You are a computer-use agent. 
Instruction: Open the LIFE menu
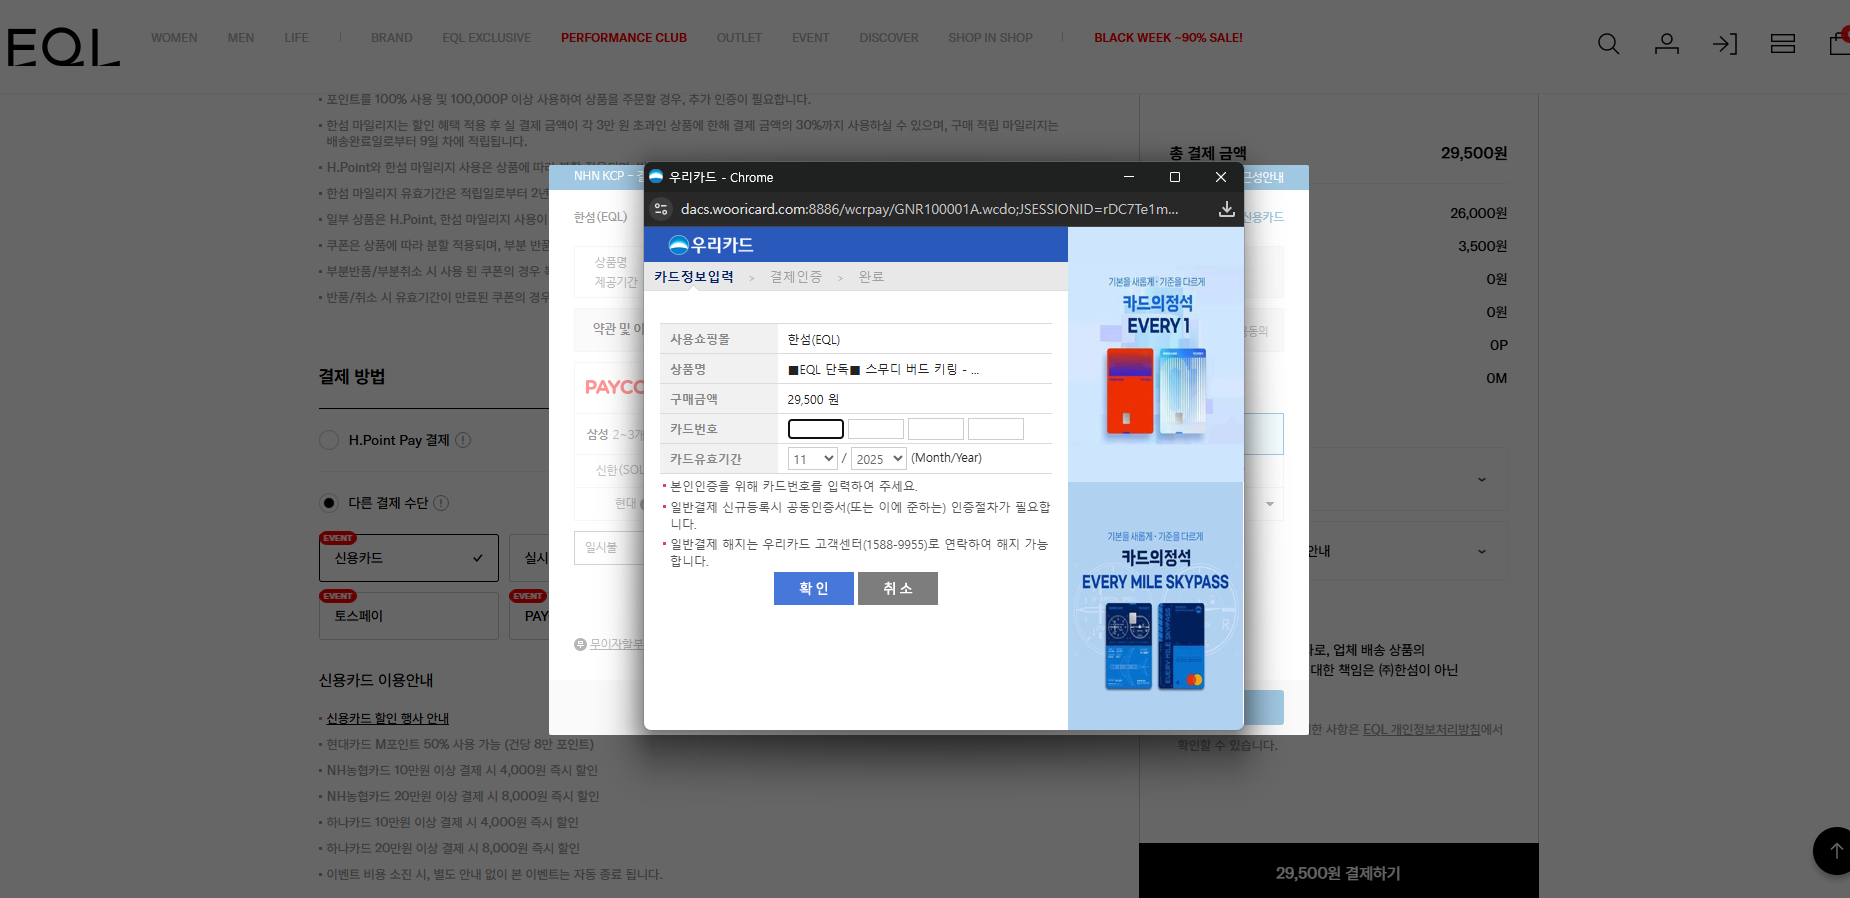coord(296,38)
